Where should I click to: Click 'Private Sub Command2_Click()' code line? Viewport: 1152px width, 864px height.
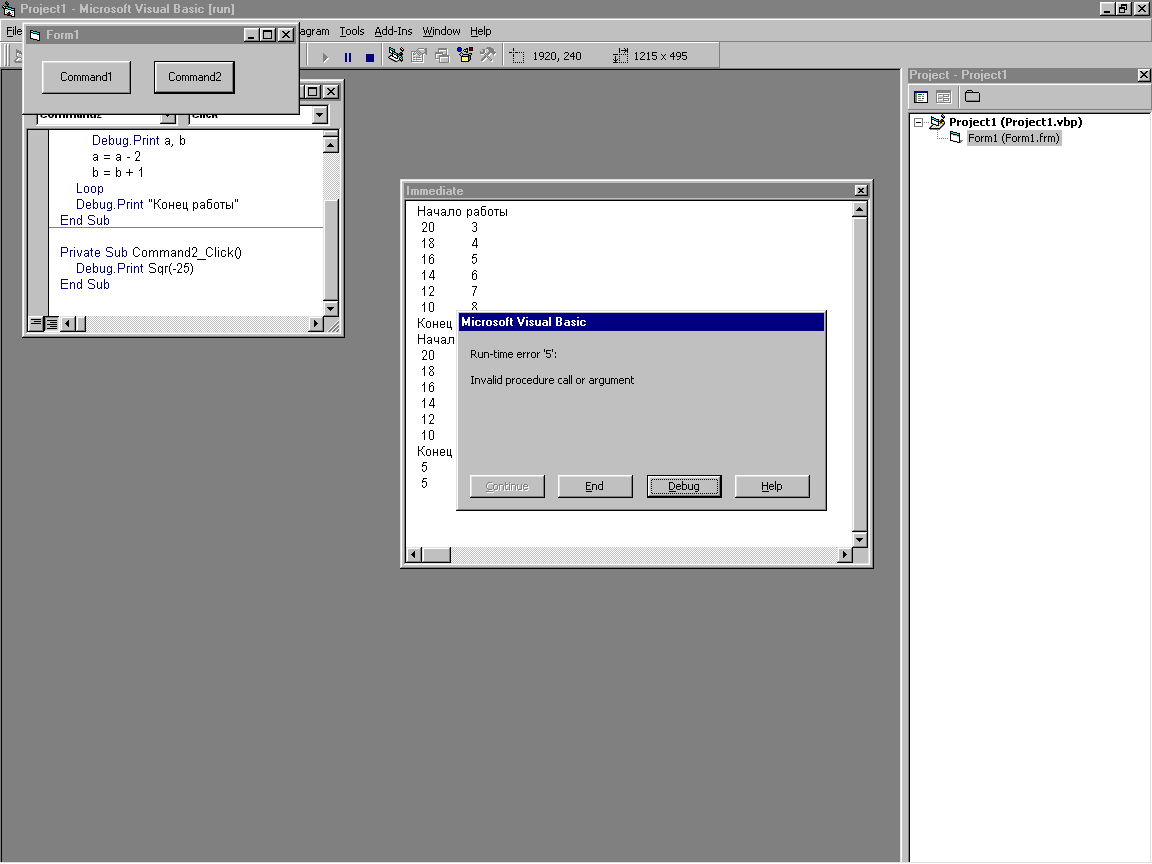pos(151,253)
